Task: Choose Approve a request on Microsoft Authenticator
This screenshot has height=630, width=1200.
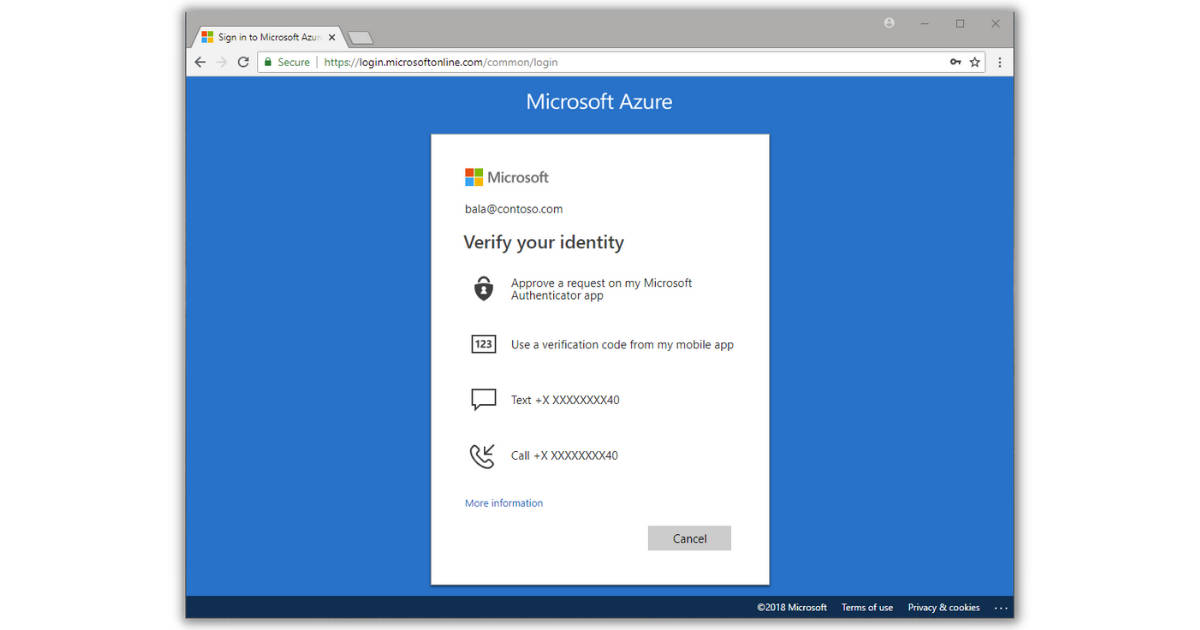Action: [601, 289]
